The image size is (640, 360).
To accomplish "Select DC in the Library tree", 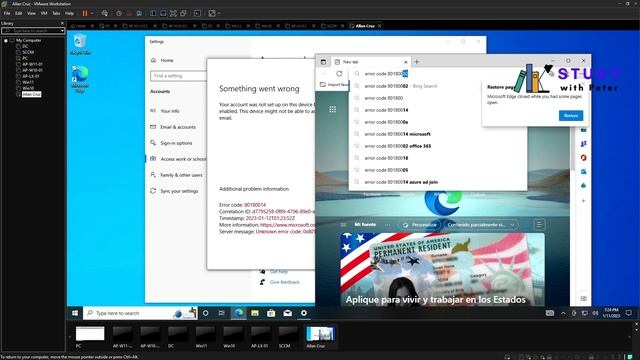I will coord(25,46).
